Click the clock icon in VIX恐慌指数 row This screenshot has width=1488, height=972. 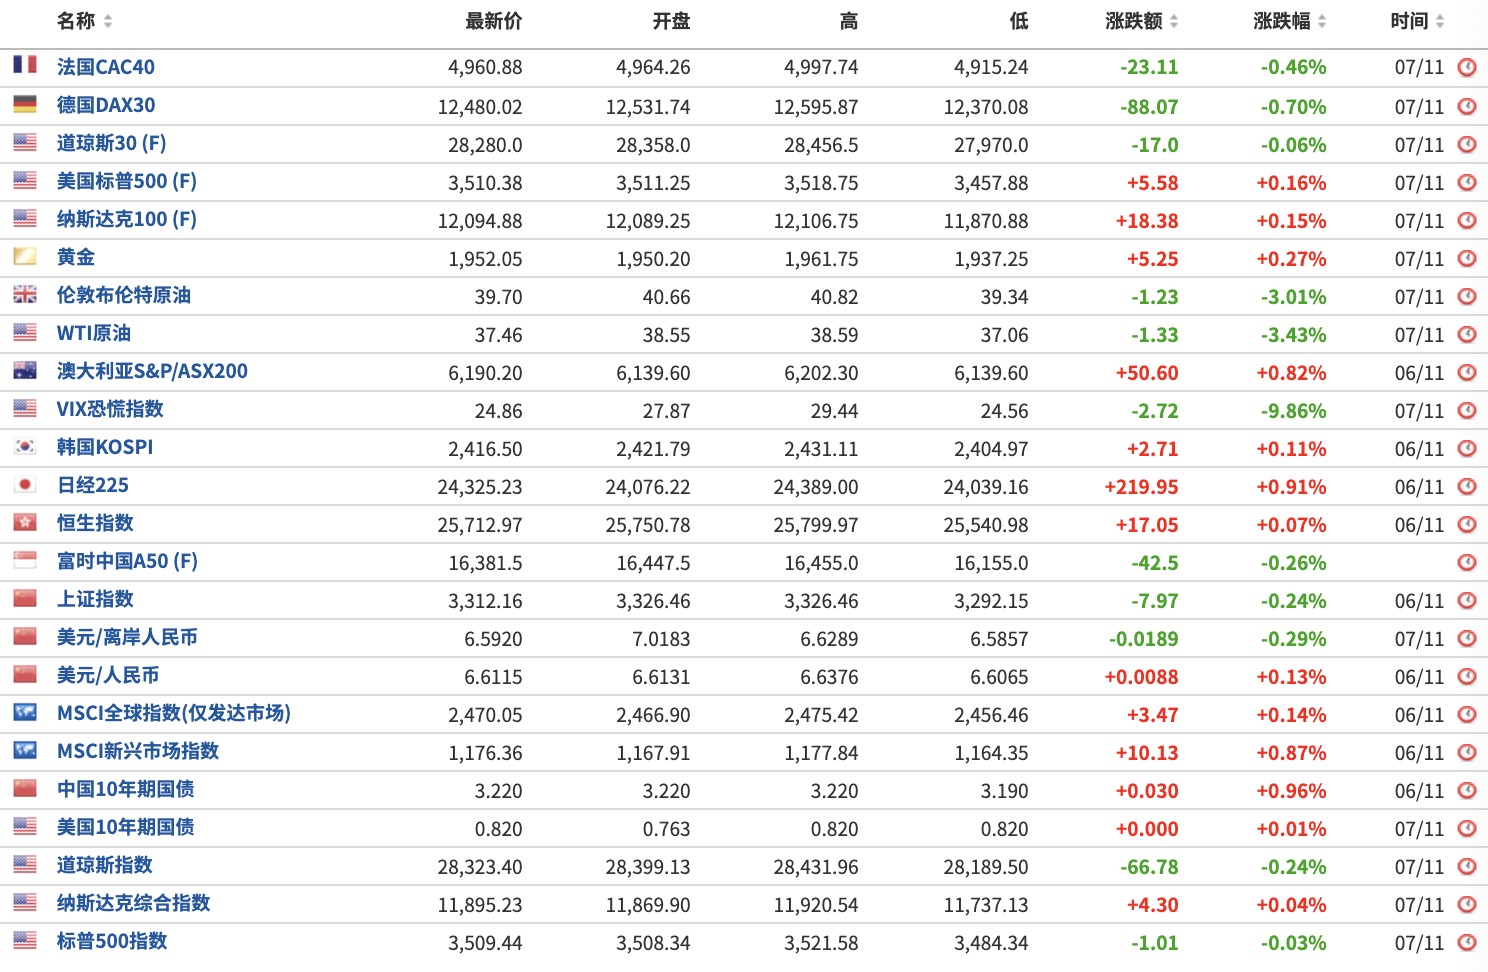[1467, 410]
